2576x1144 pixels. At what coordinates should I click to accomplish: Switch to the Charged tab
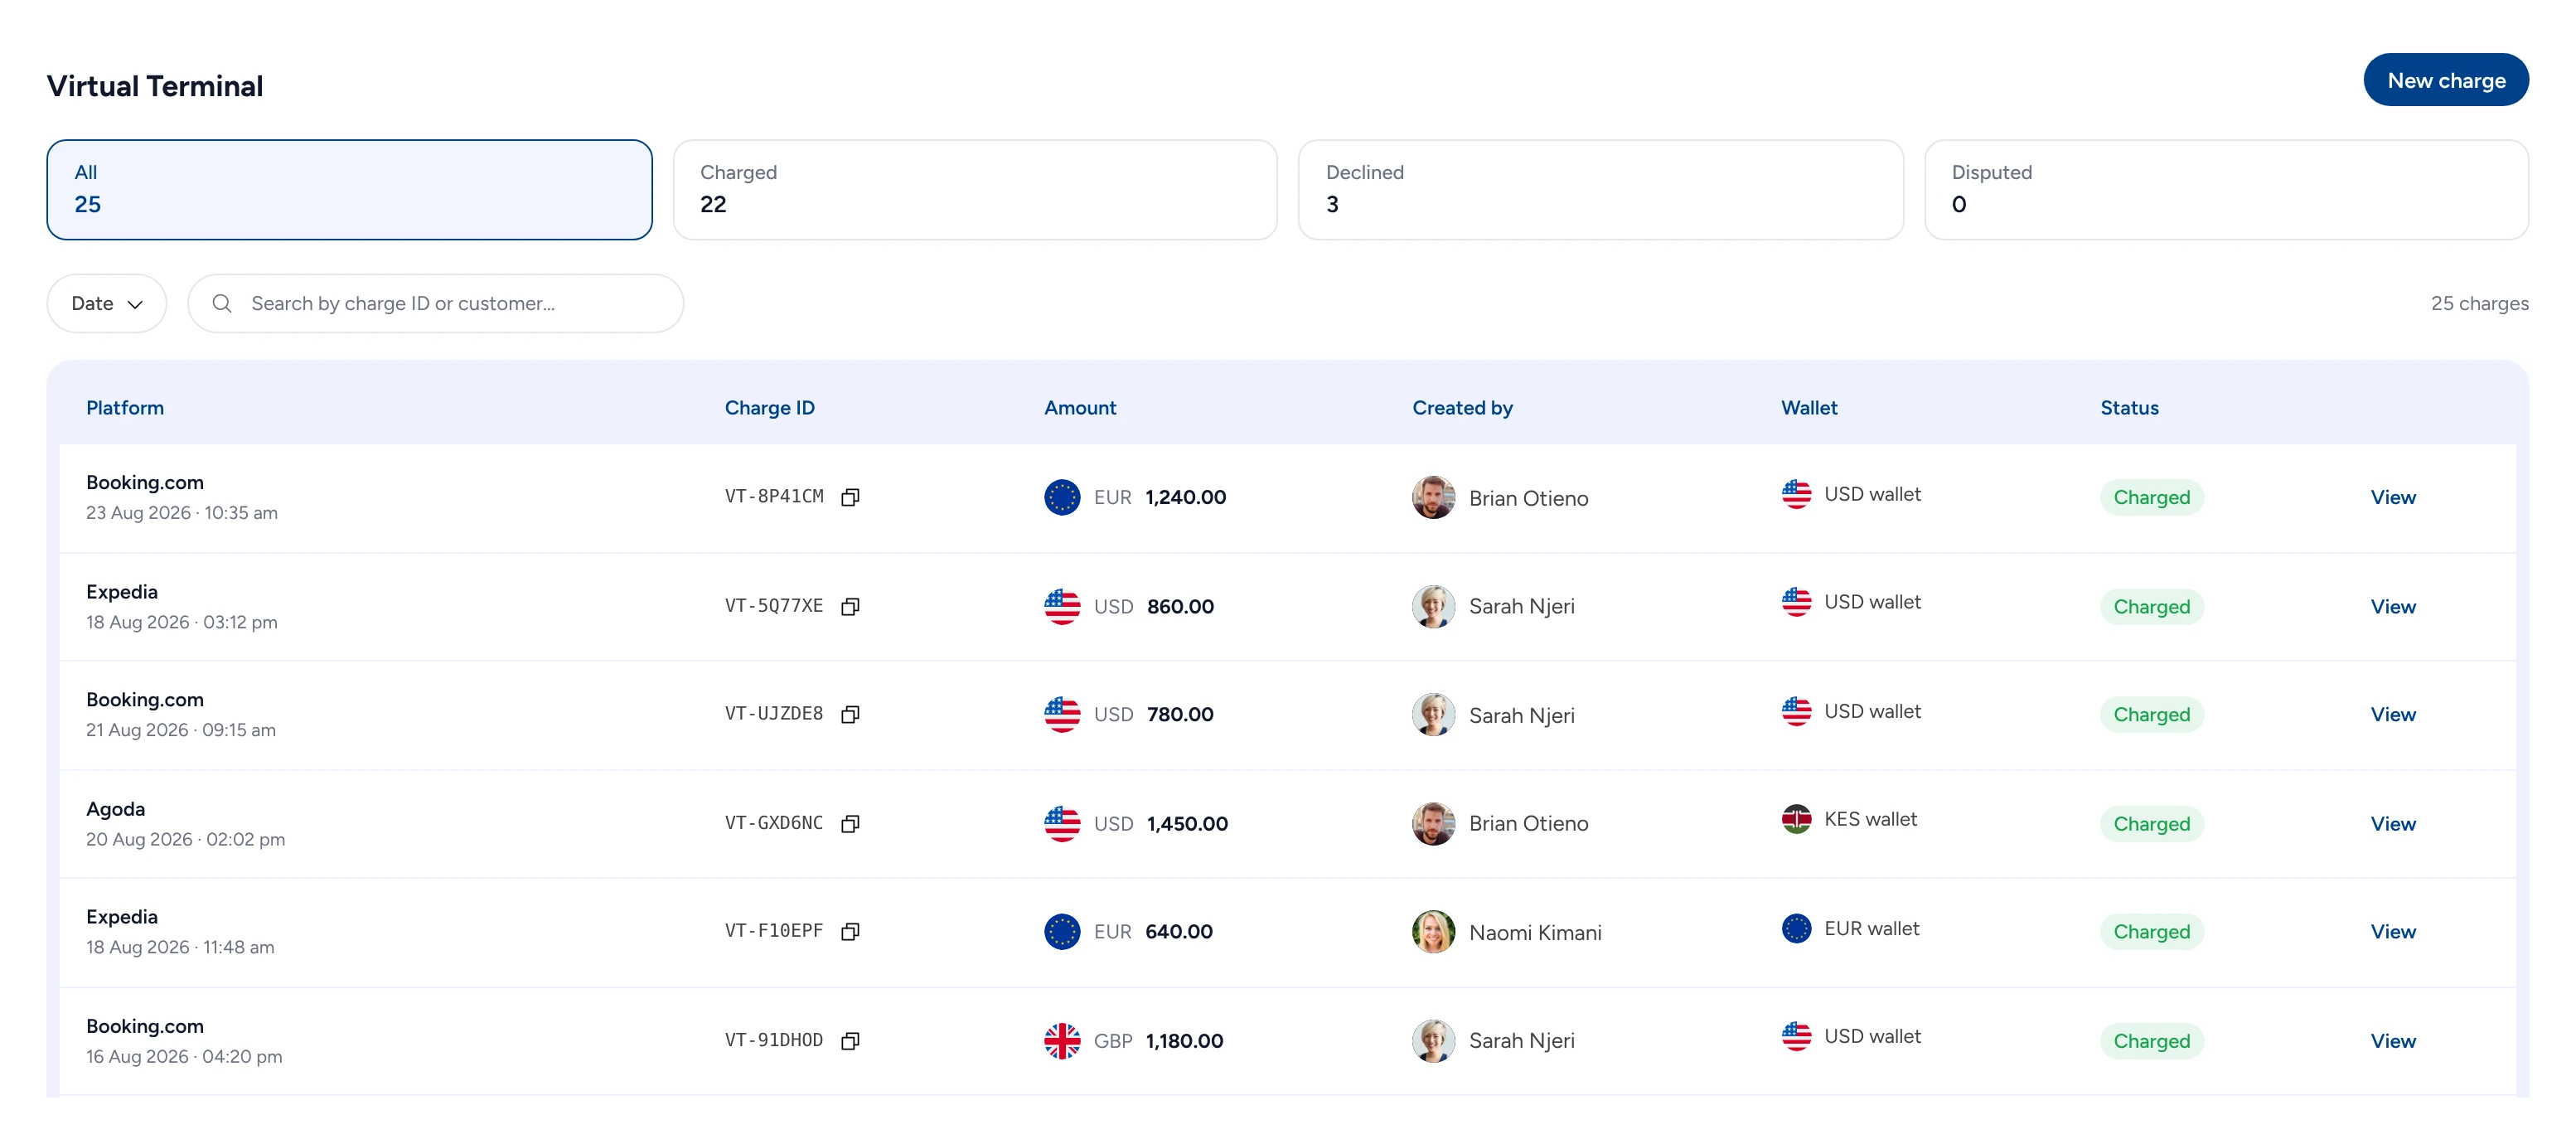[x=975, y=189]
